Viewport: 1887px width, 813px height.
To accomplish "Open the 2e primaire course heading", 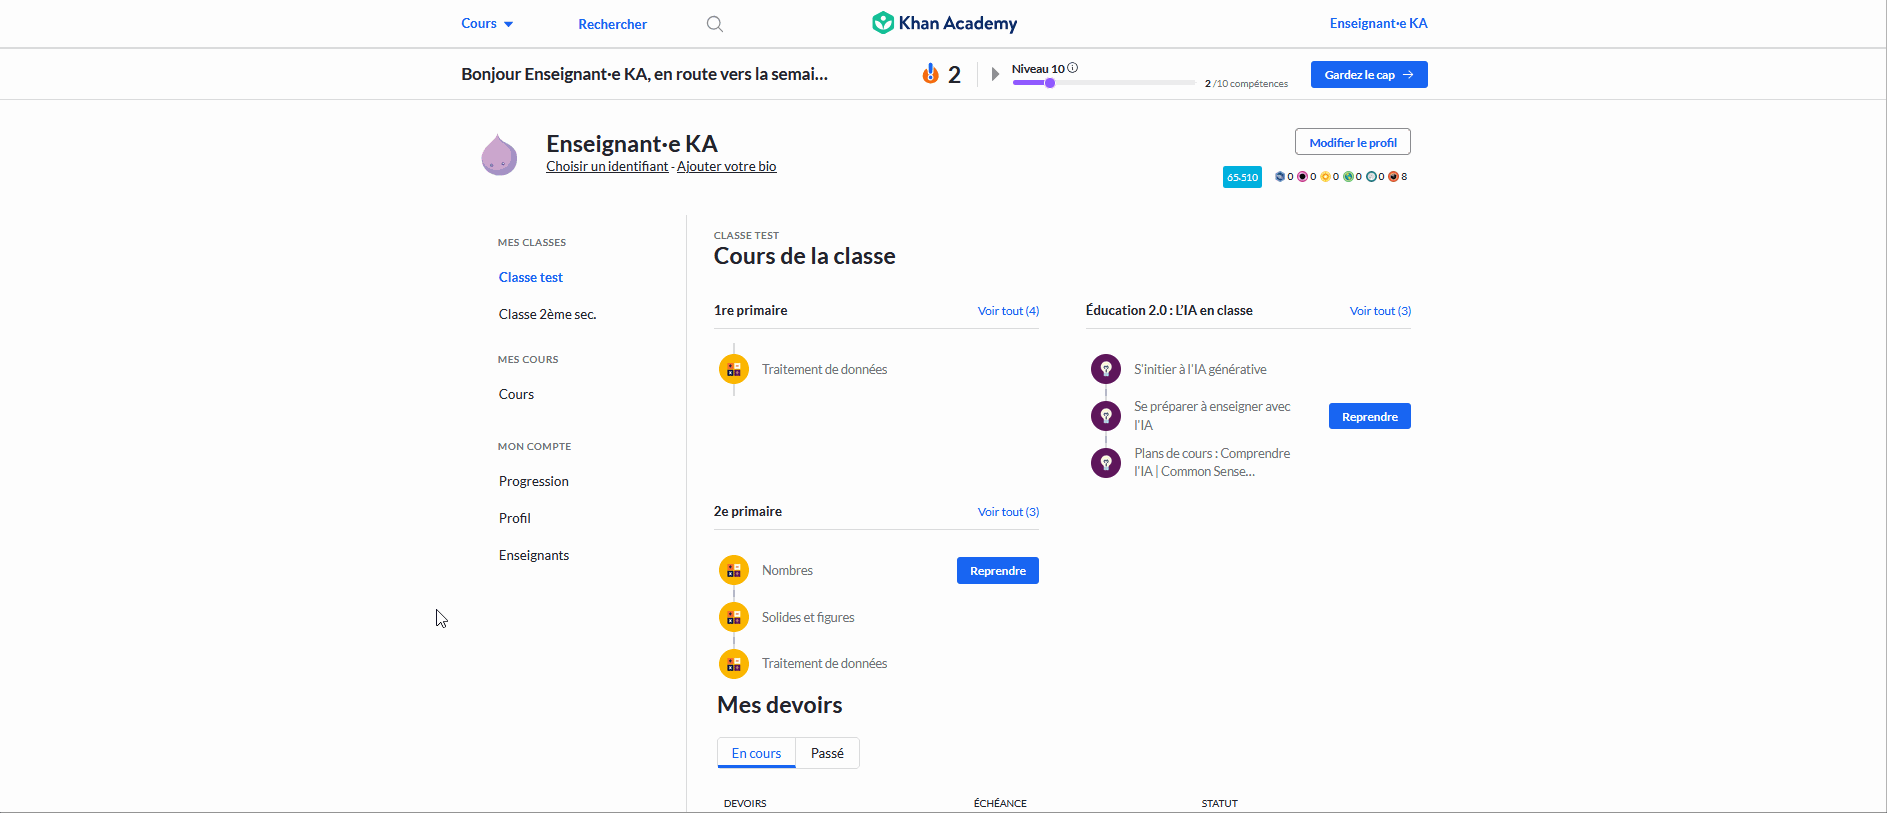I will coord(748,511).
